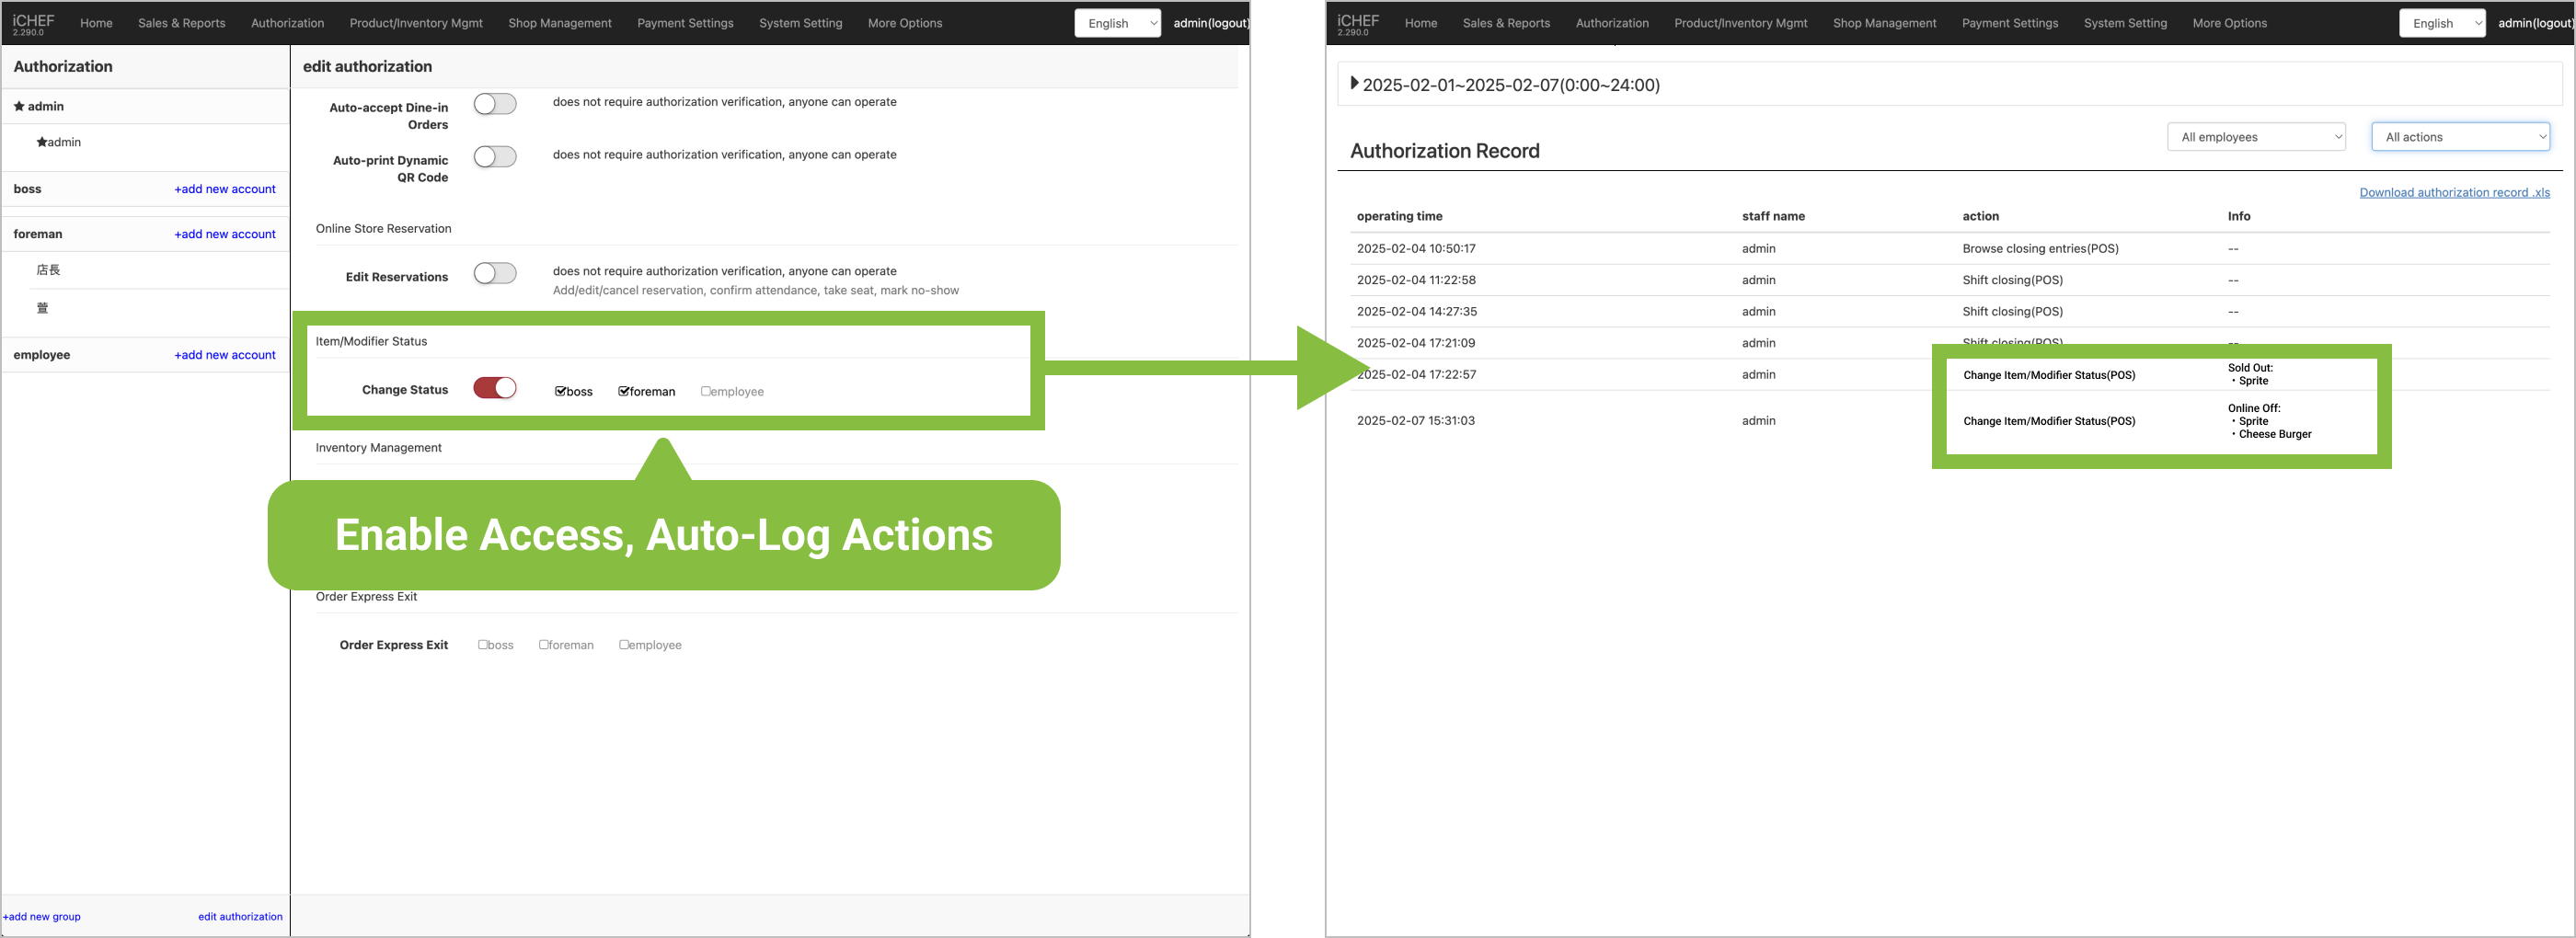Select the starred admin account under admin

(x=59, y=142)
